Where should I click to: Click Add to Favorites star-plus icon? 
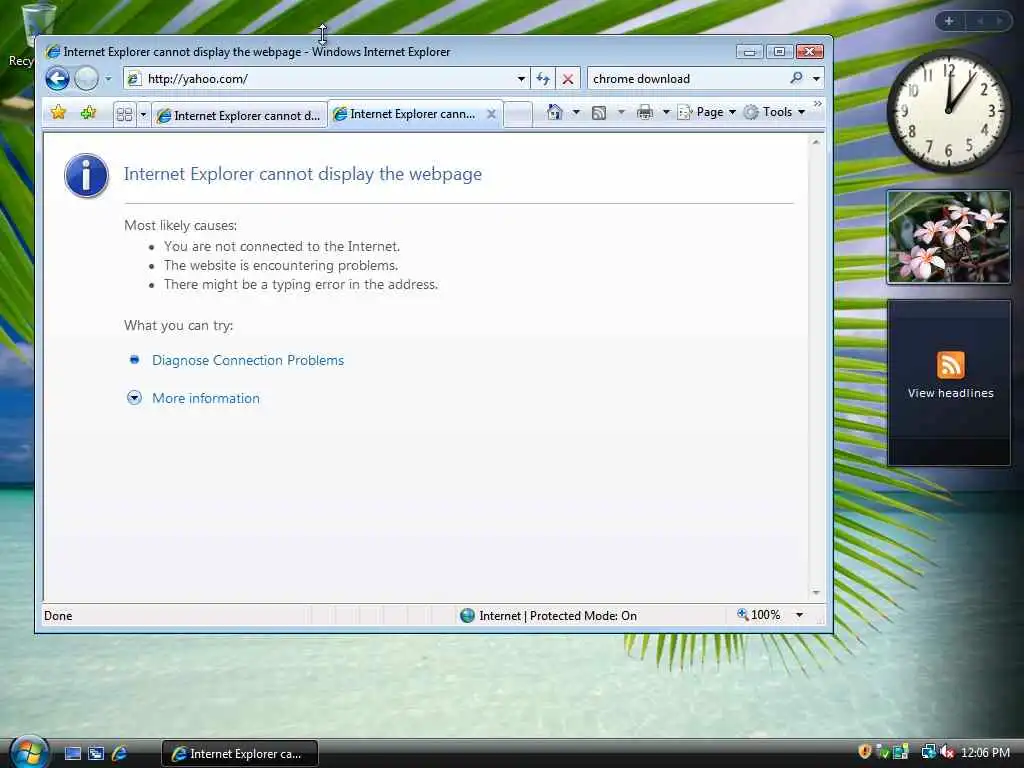[x=88, y=112]
